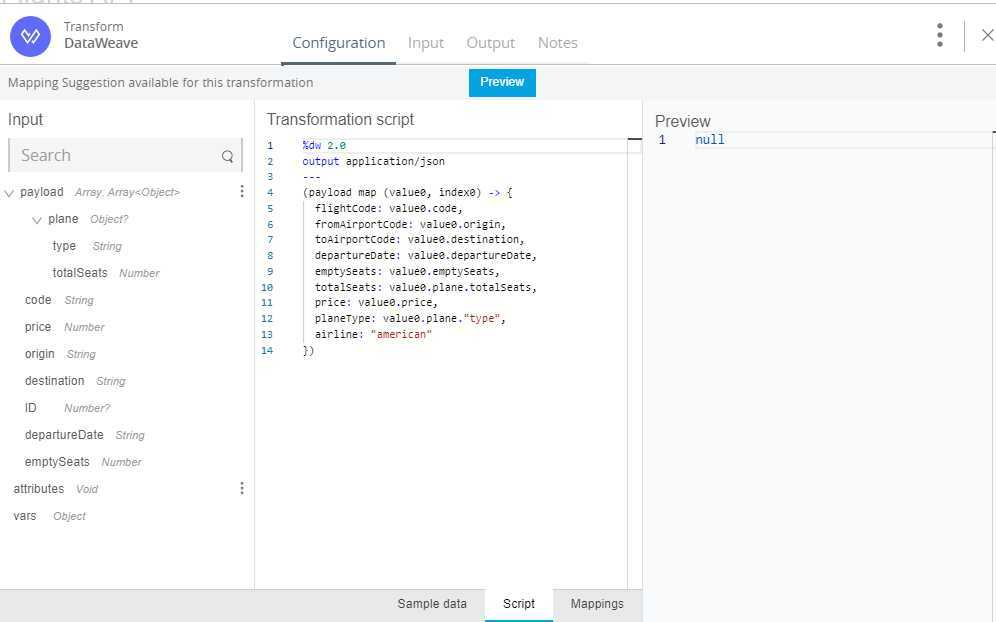The image size is (996, 622).
Task: Open the Sample data view
Action: [432, 604]
